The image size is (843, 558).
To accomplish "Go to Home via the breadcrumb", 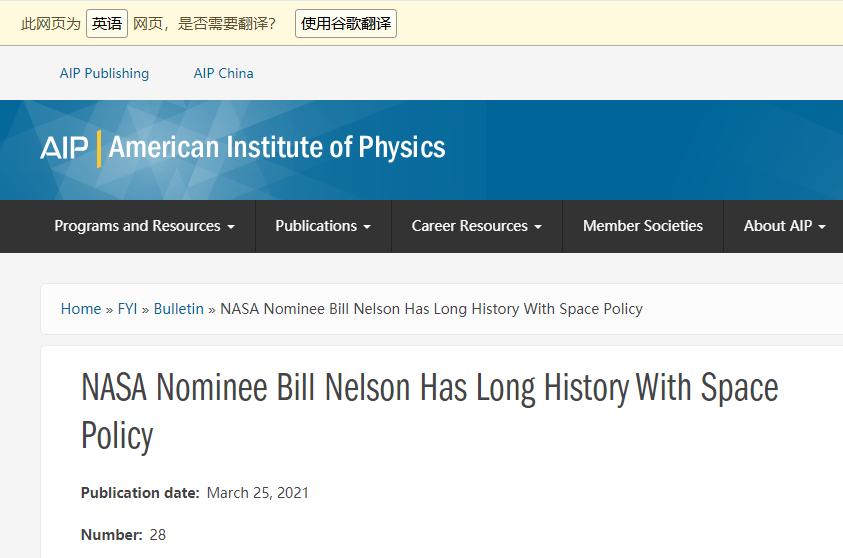I will tap(81, 309).
